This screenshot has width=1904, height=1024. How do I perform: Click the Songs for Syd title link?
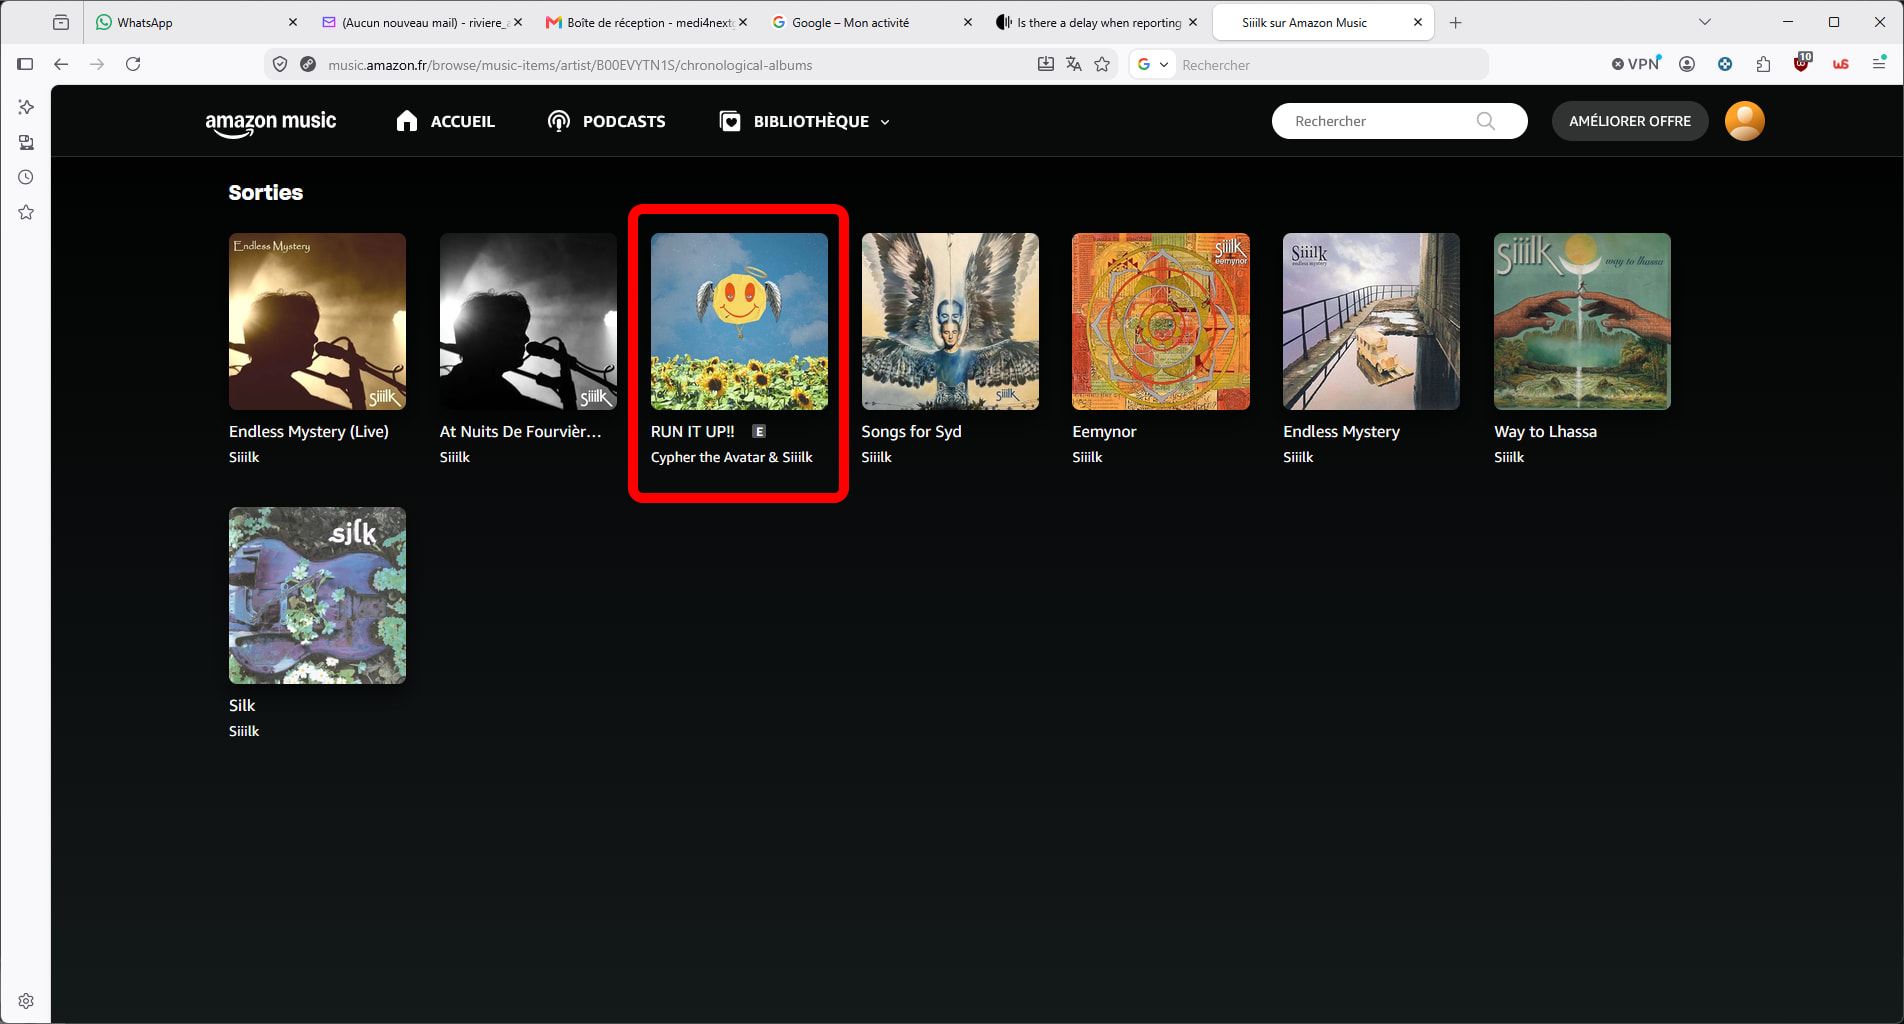pos(911,431)
